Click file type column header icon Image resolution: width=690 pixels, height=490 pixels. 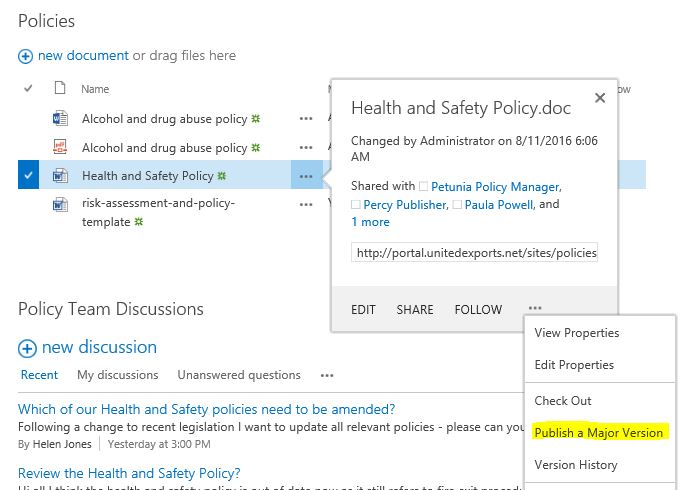[x=59, y=89]
